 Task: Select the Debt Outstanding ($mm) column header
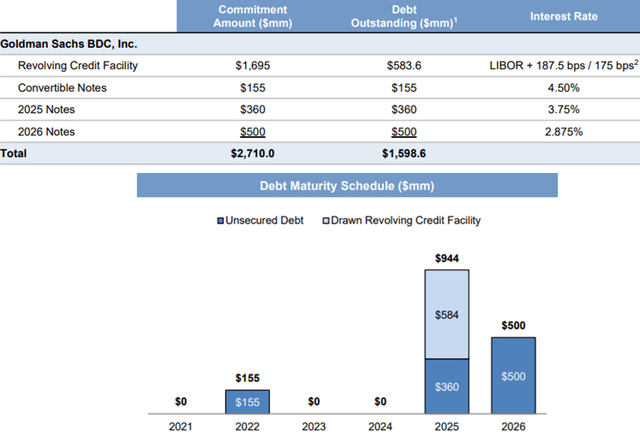point(404,16)
